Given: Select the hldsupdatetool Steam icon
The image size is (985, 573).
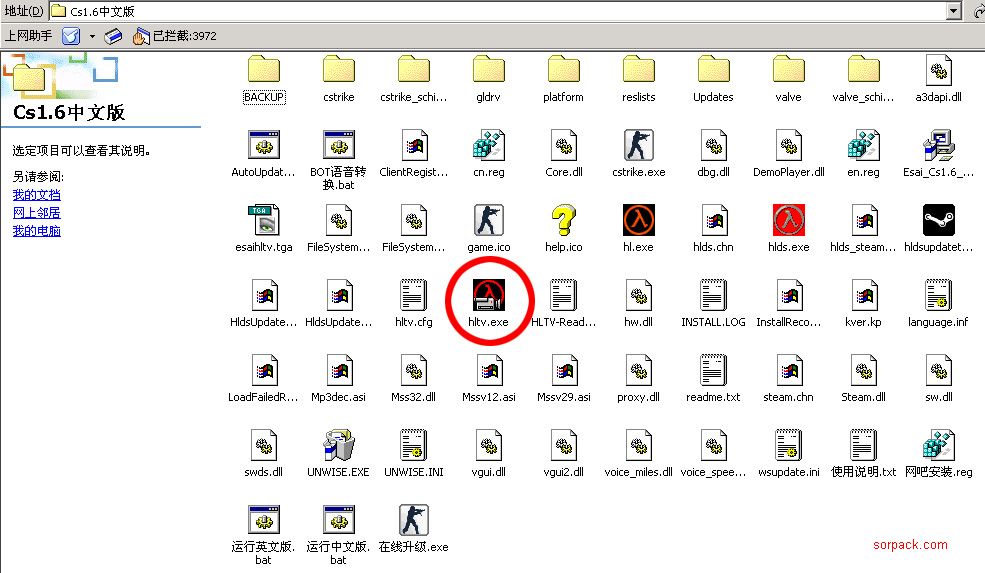Looking at the screenshot, I should click(x=938, y=221).
